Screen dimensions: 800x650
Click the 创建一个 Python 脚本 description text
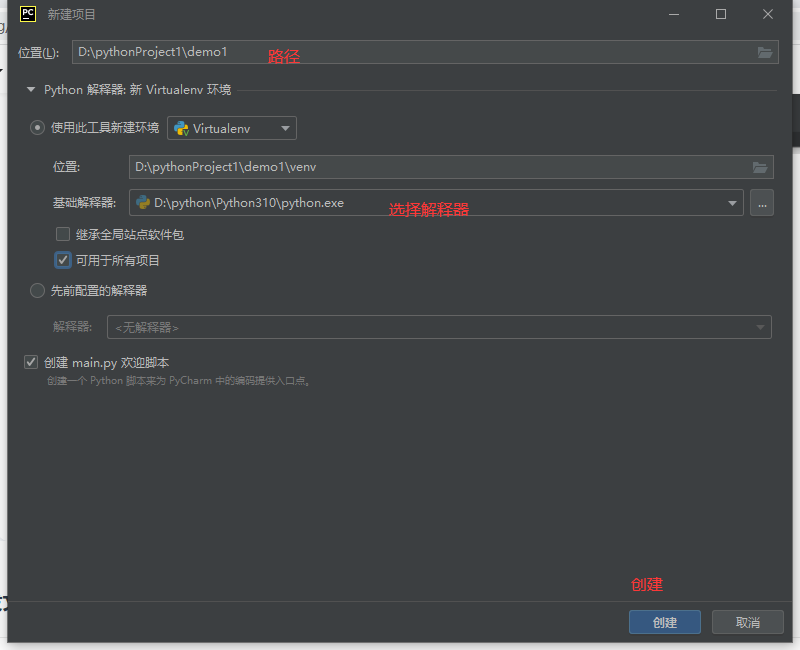click(179, 381)
